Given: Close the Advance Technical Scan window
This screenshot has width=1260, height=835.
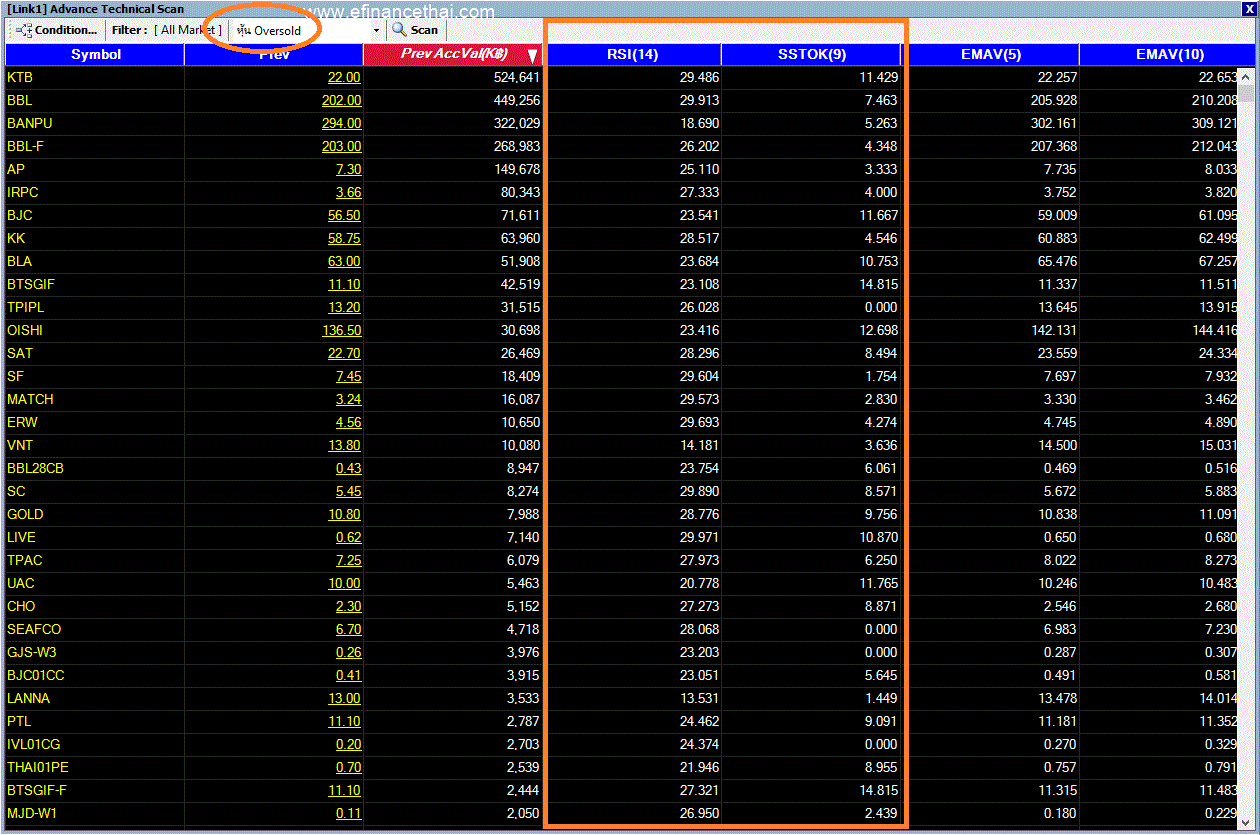Looking at the screenshot, I should coord(1247,9).
